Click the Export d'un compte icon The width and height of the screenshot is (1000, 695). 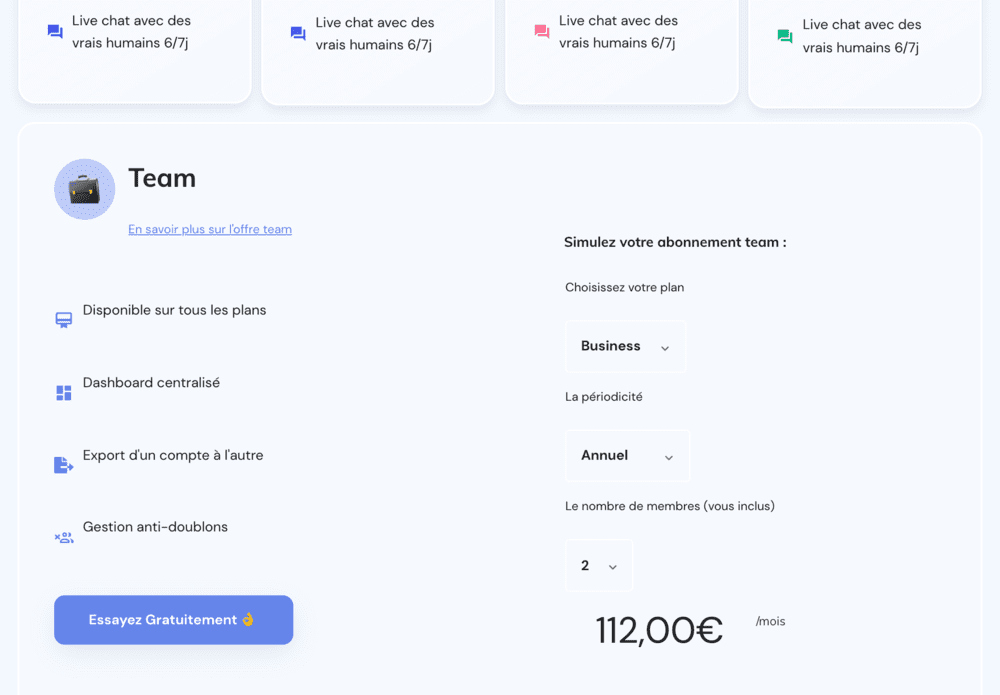64,465
